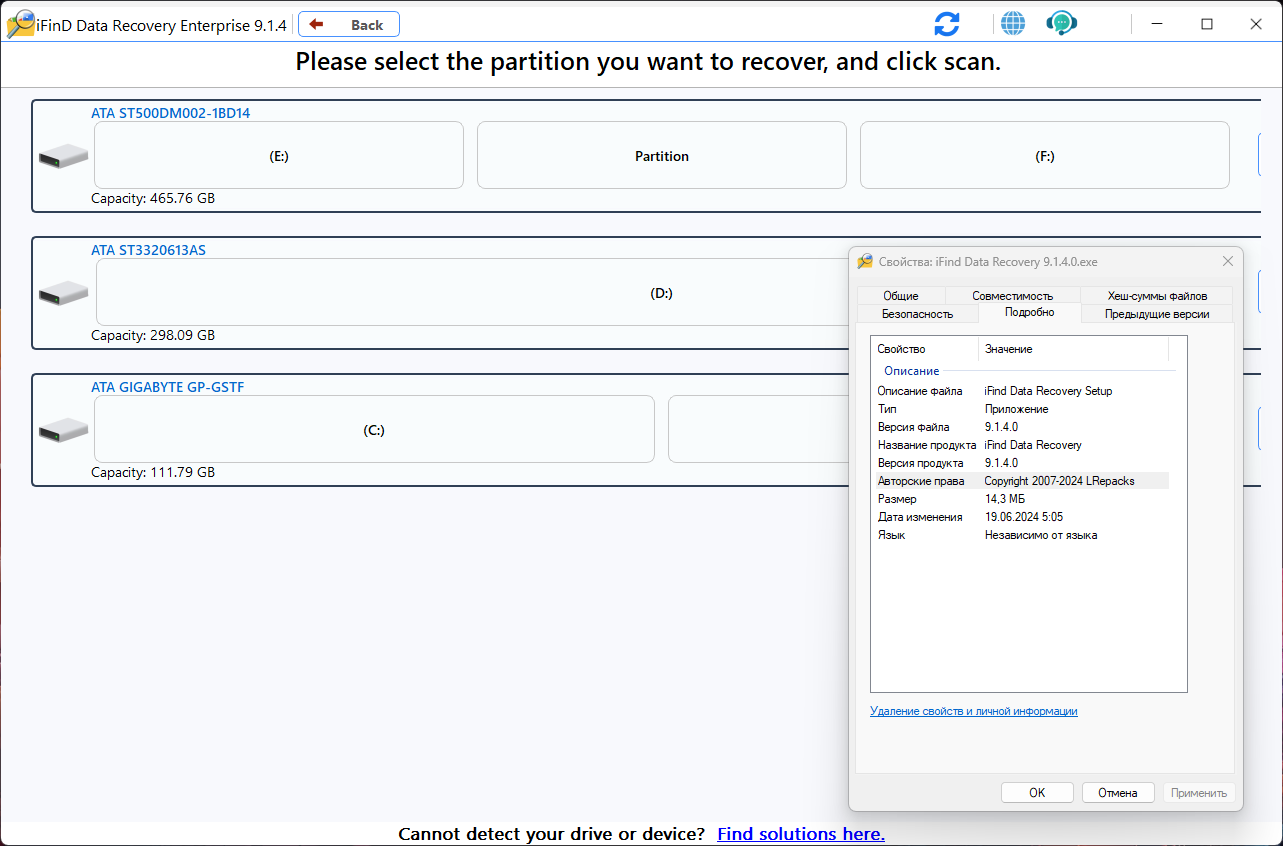This screenshot has height=846, width=1283.
Task: Select the unnamed Partition block
Action: [662, 155]
